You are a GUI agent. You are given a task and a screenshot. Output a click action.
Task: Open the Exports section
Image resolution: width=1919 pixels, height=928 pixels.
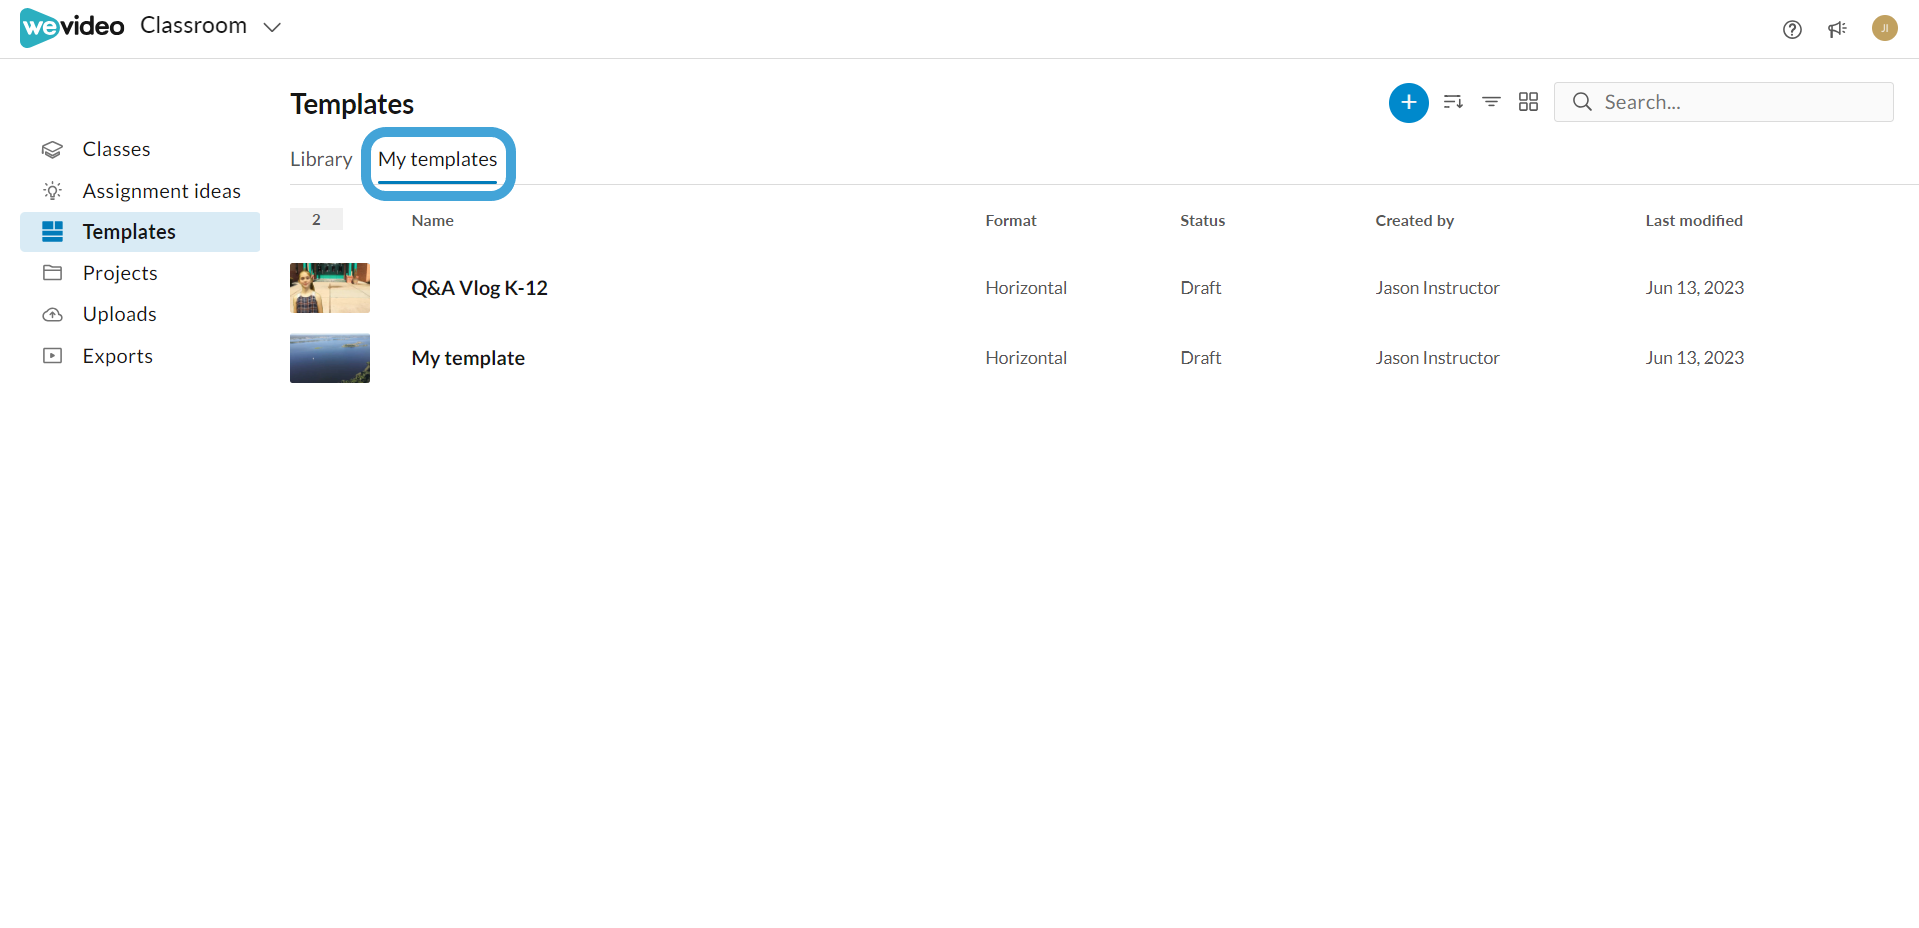pos(117,356)
